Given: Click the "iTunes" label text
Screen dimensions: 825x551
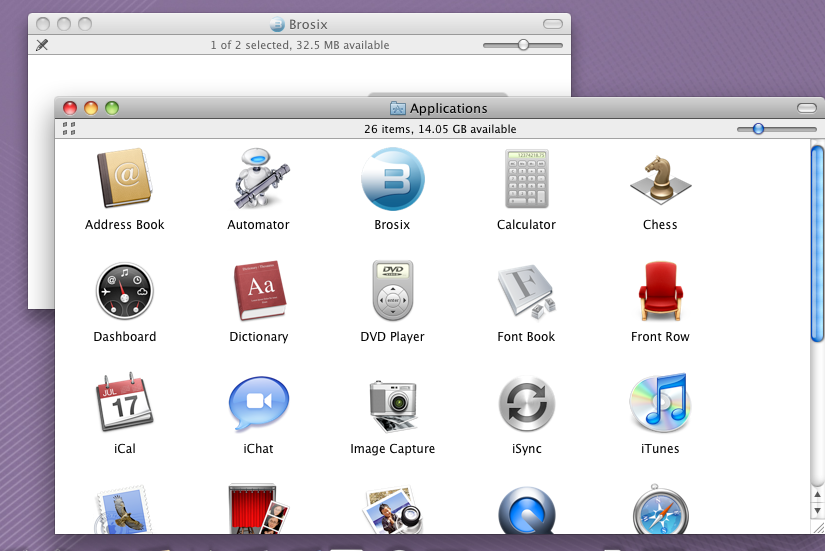Looking at the screenshot, I should pos(660,449).
